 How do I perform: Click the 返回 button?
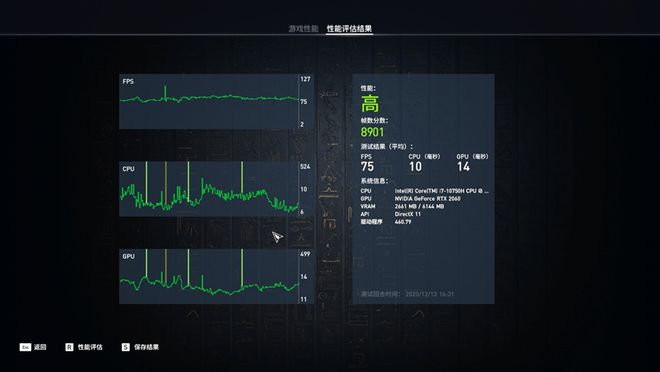click(40, 347)
